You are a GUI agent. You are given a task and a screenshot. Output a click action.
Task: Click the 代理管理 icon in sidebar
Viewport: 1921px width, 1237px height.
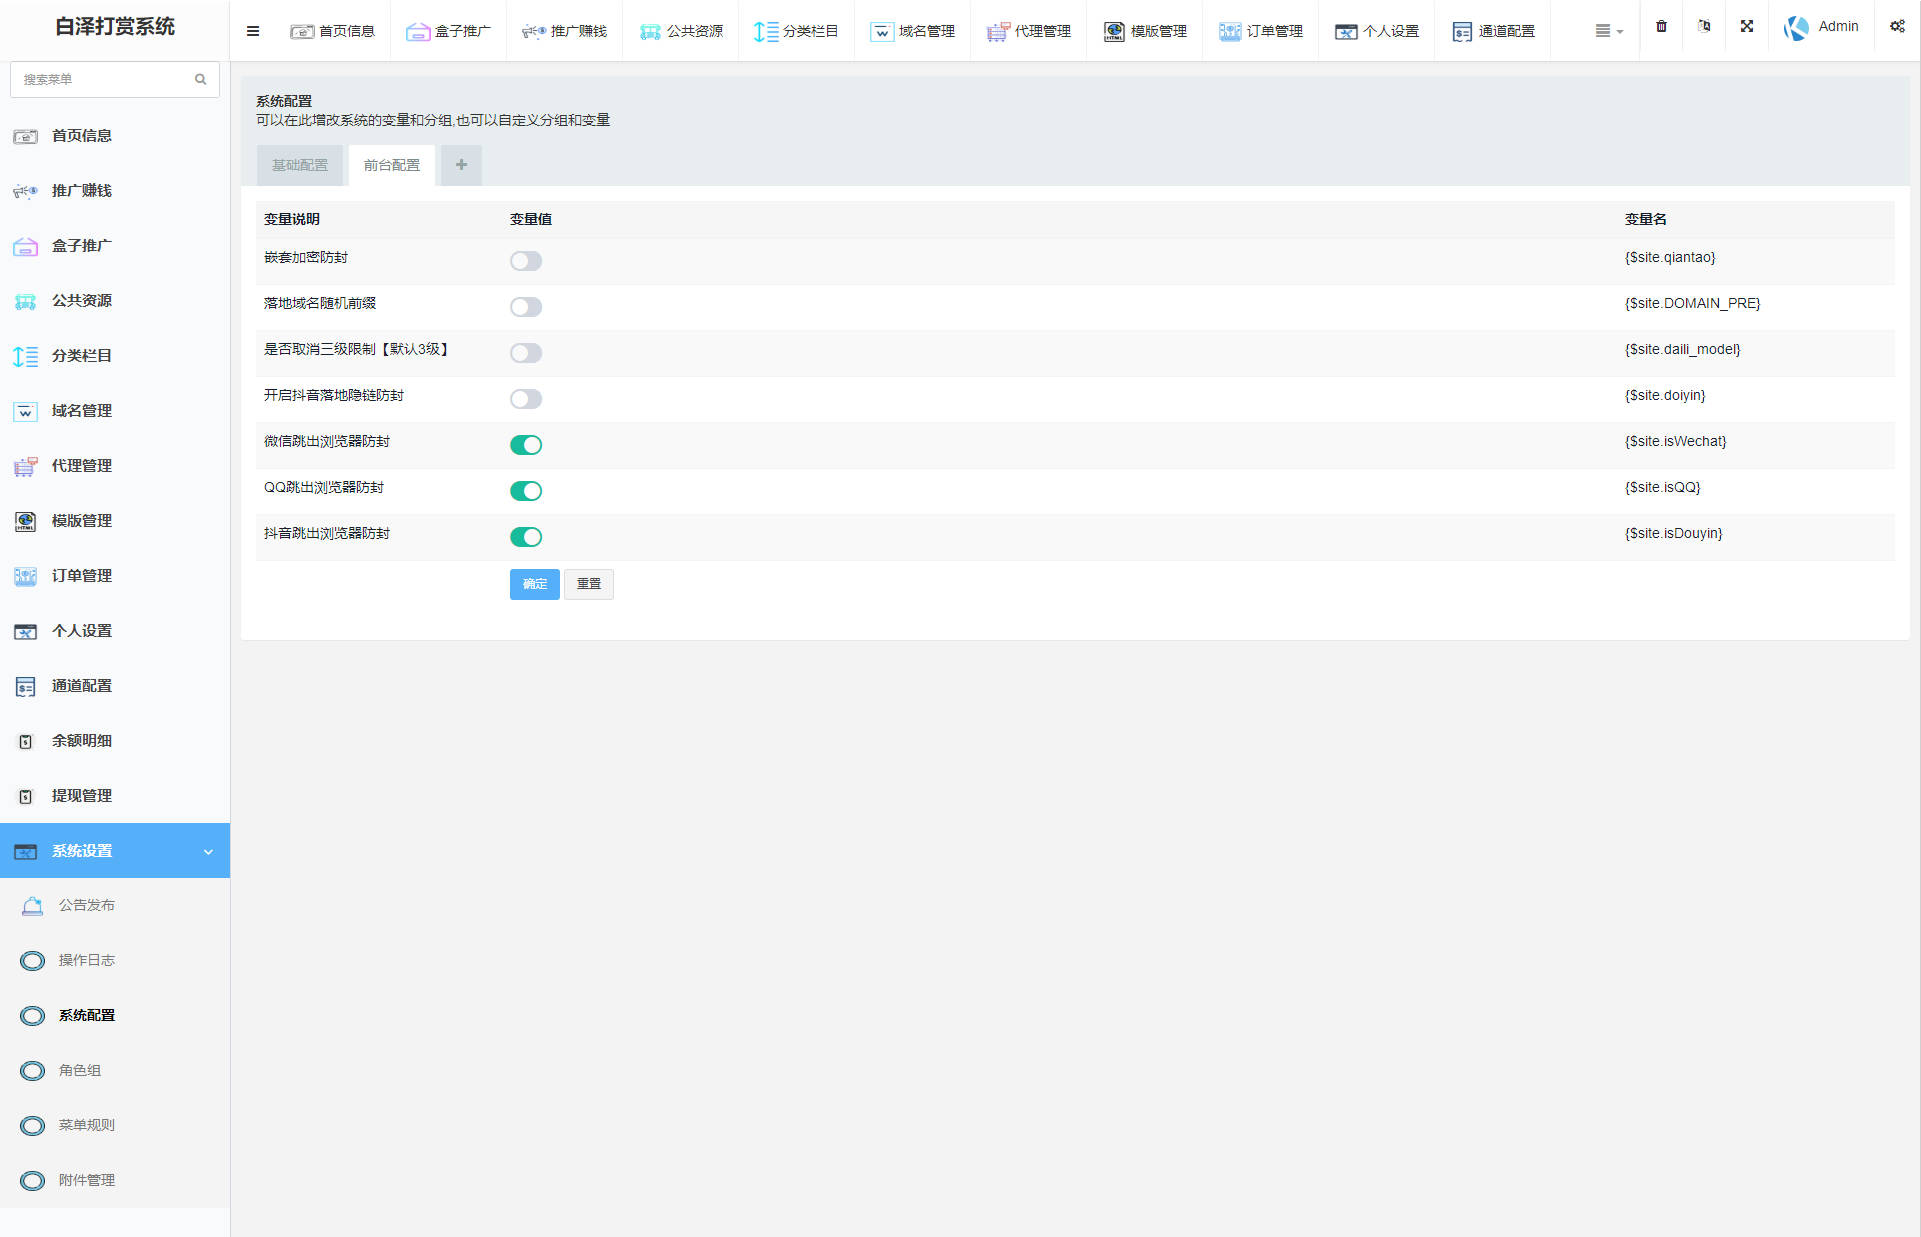(x=25, y=466)
